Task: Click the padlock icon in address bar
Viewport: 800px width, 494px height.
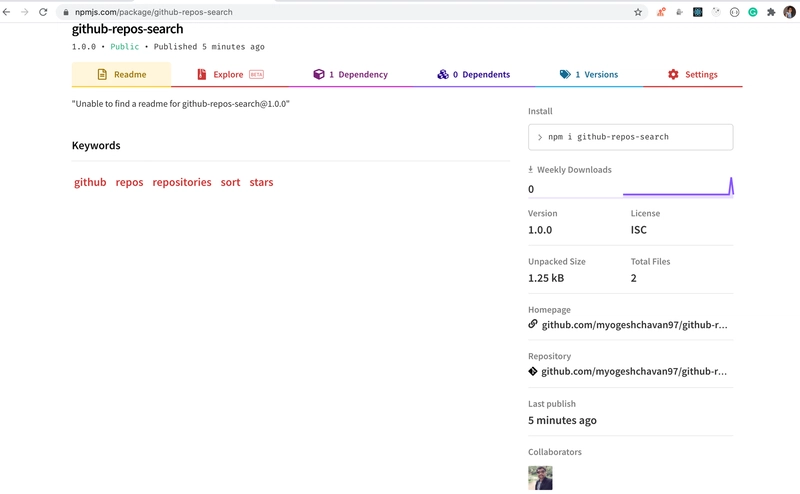Action: click(66, 12)
